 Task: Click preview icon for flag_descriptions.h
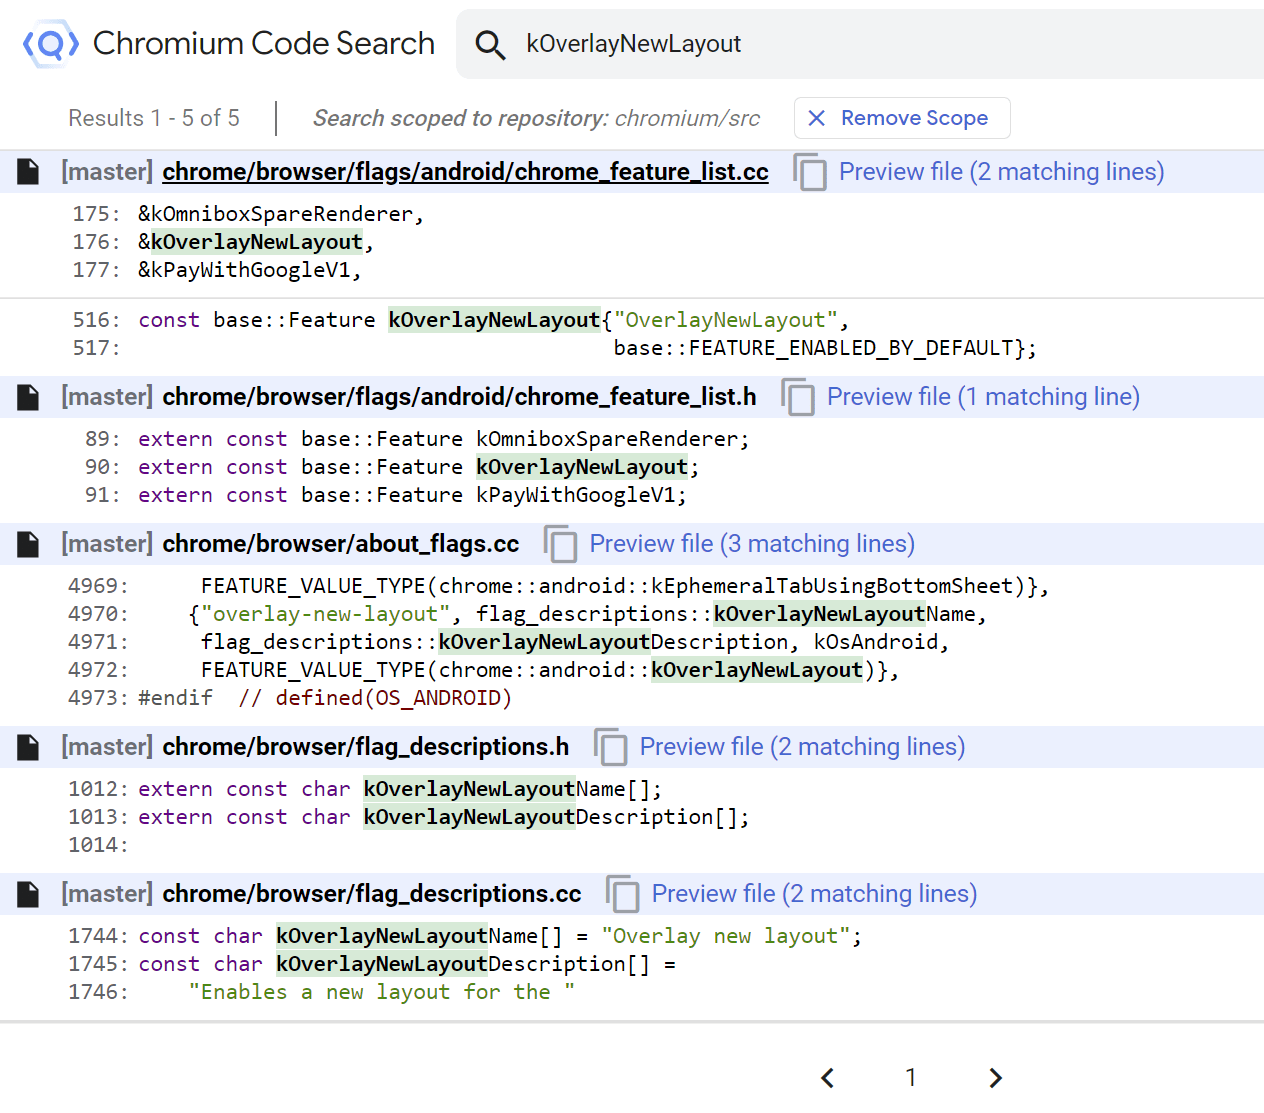click(x=611, y=747)
